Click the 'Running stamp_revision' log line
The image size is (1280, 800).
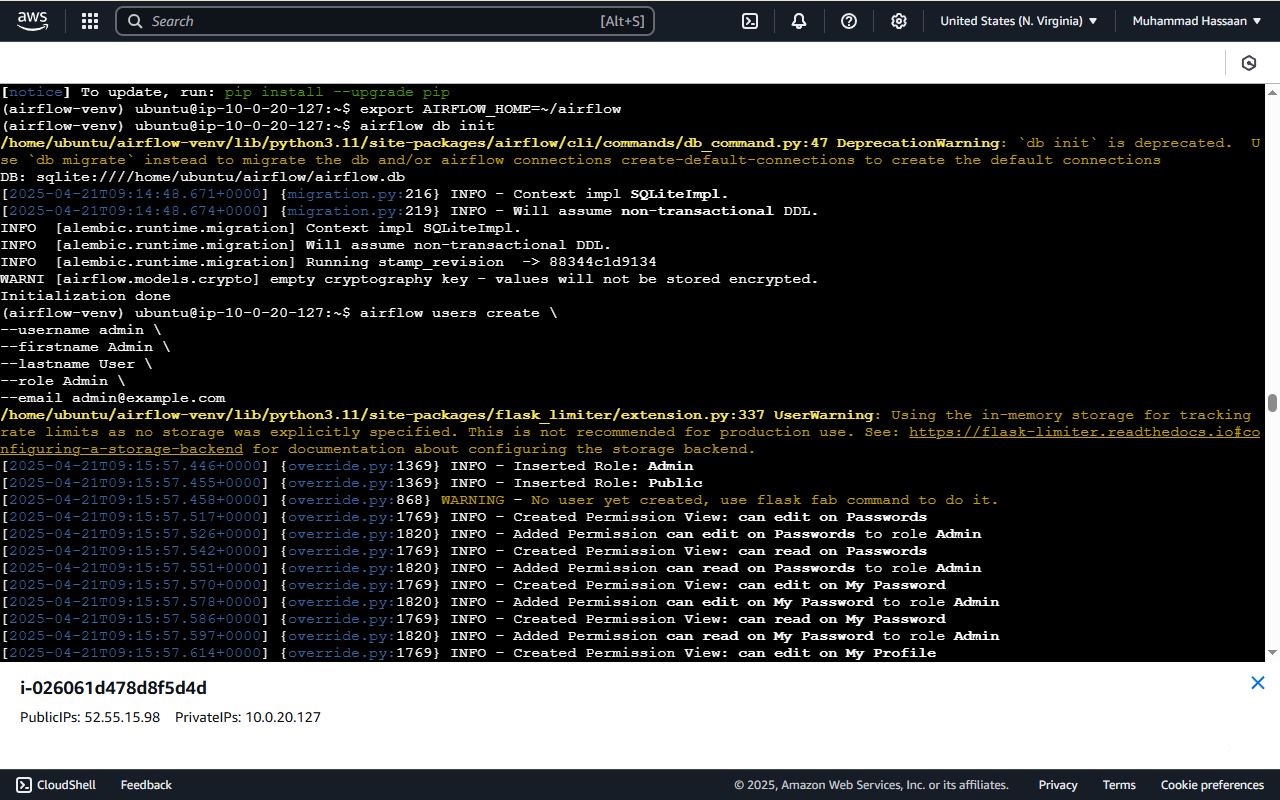pyautogui.click(x=329, y=262)
